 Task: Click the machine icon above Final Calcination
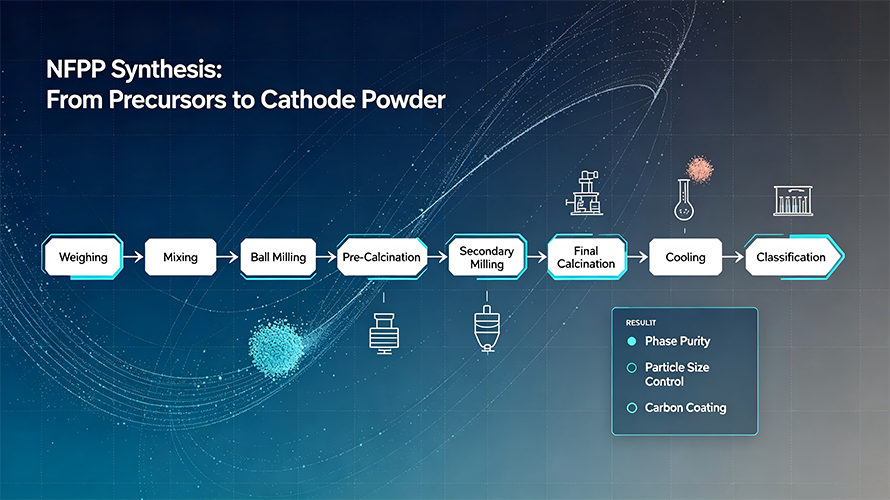(585, 193)
